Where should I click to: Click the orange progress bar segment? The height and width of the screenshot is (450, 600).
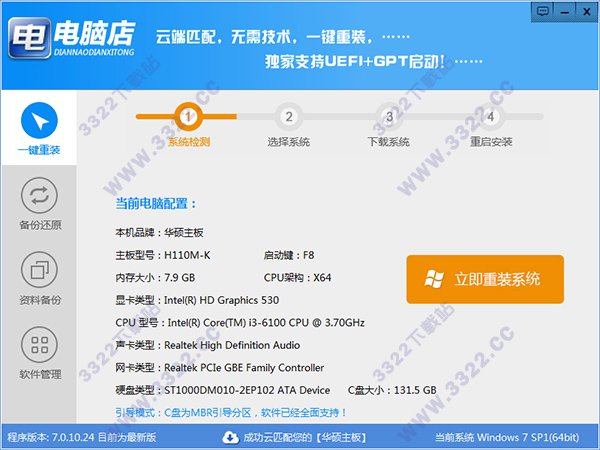click(186, 116)
